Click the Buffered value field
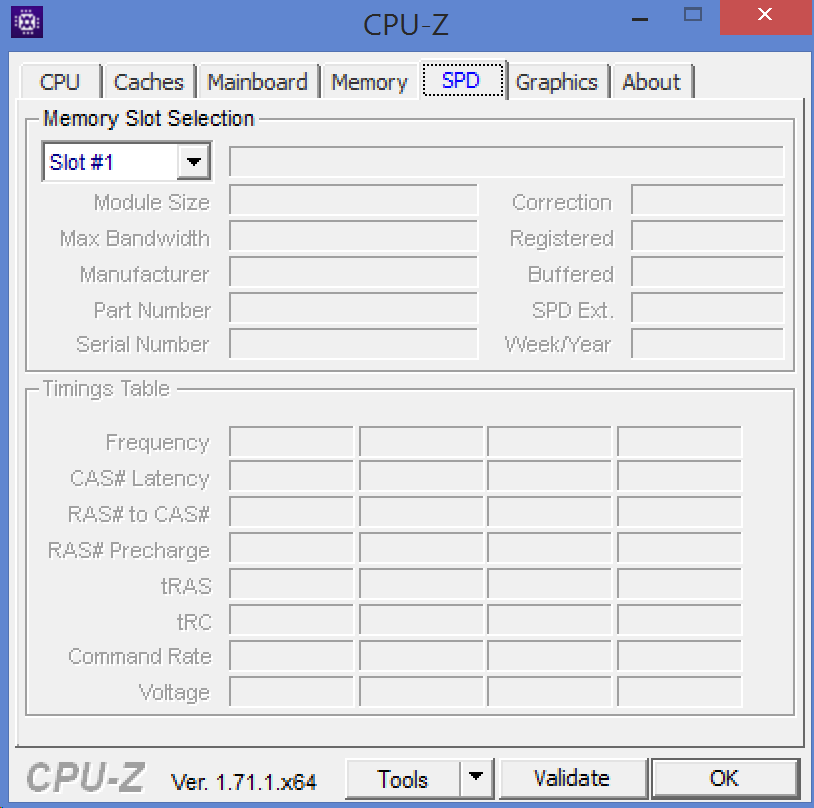This screenshot has width=814, height=808. 708,272
